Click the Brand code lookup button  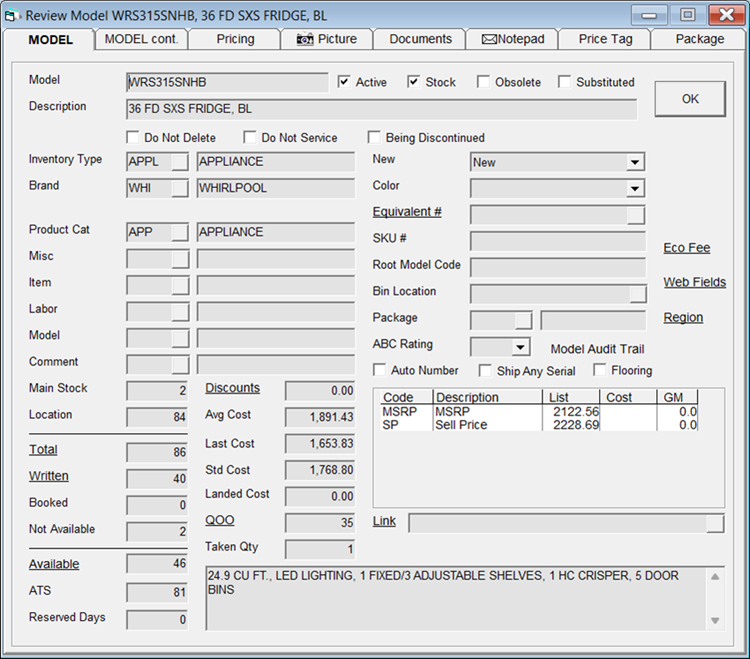(x=179, y=188)
